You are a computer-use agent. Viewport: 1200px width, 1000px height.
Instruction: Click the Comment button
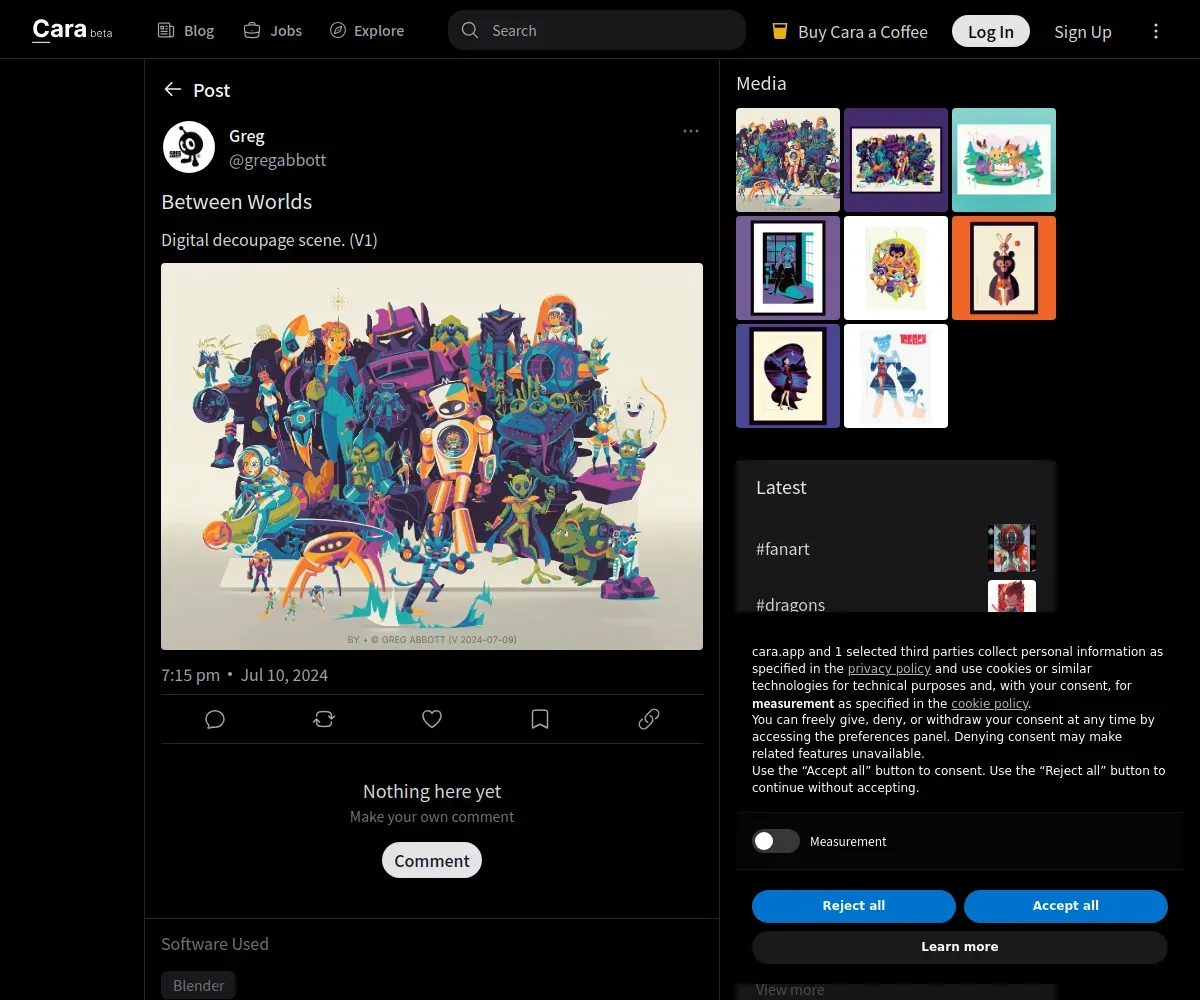point(432,860)
